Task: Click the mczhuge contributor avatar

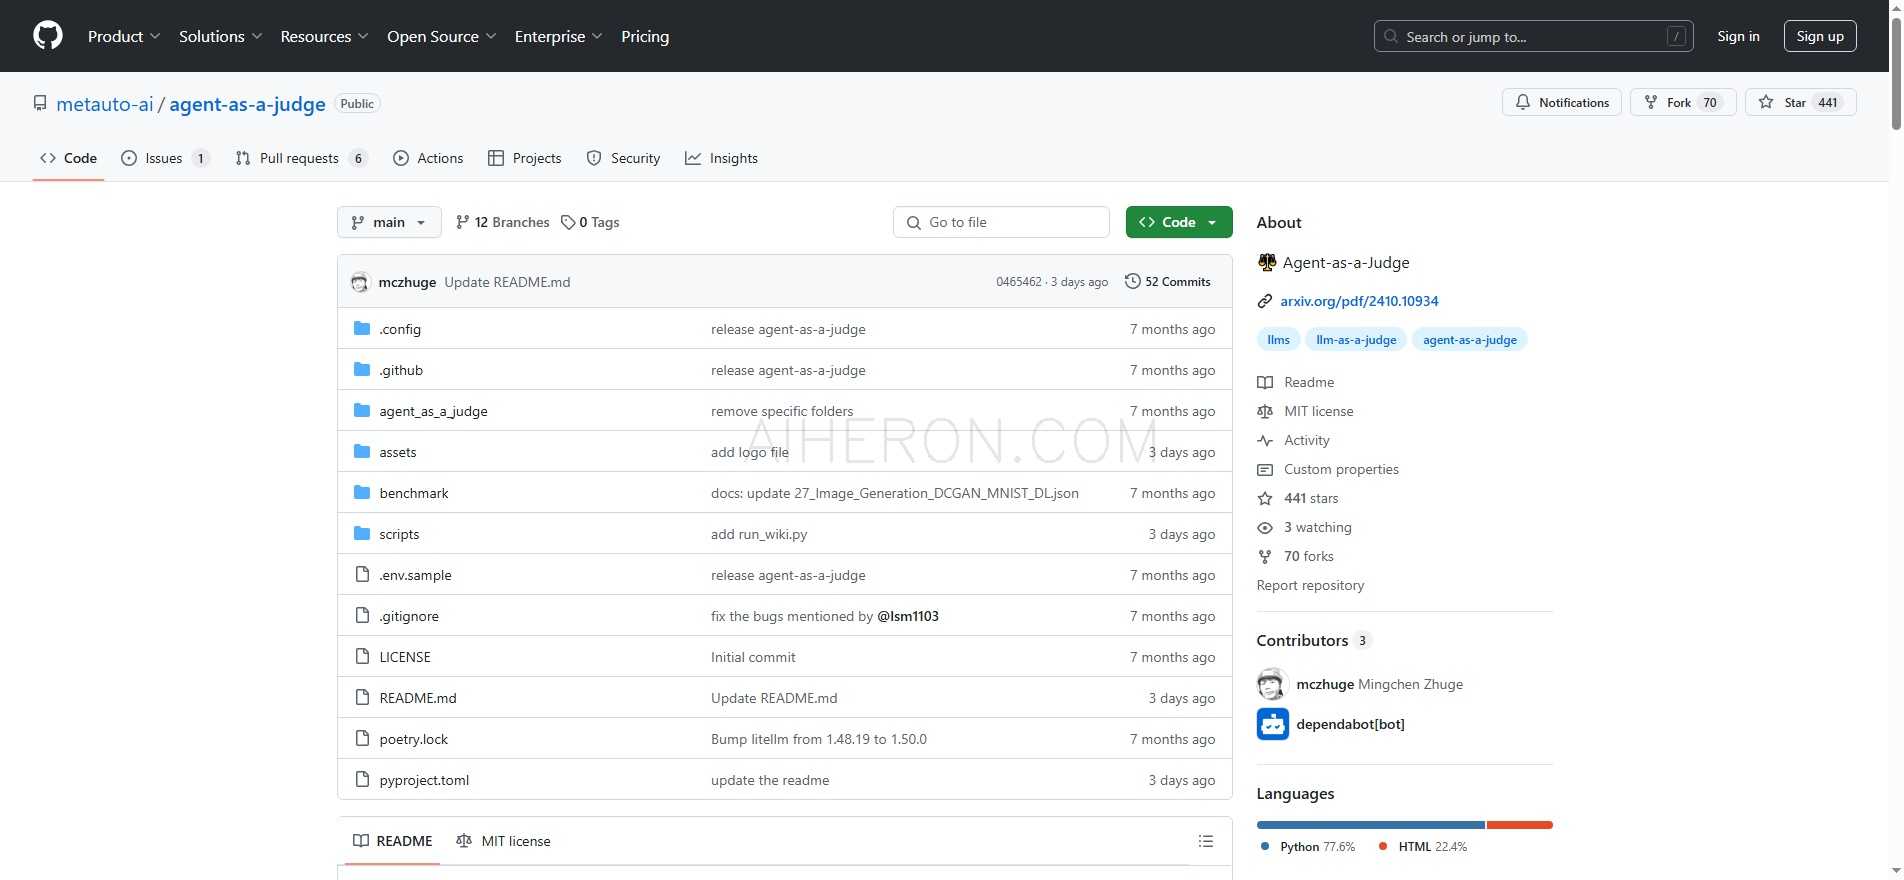Action: click(1271, 684)
